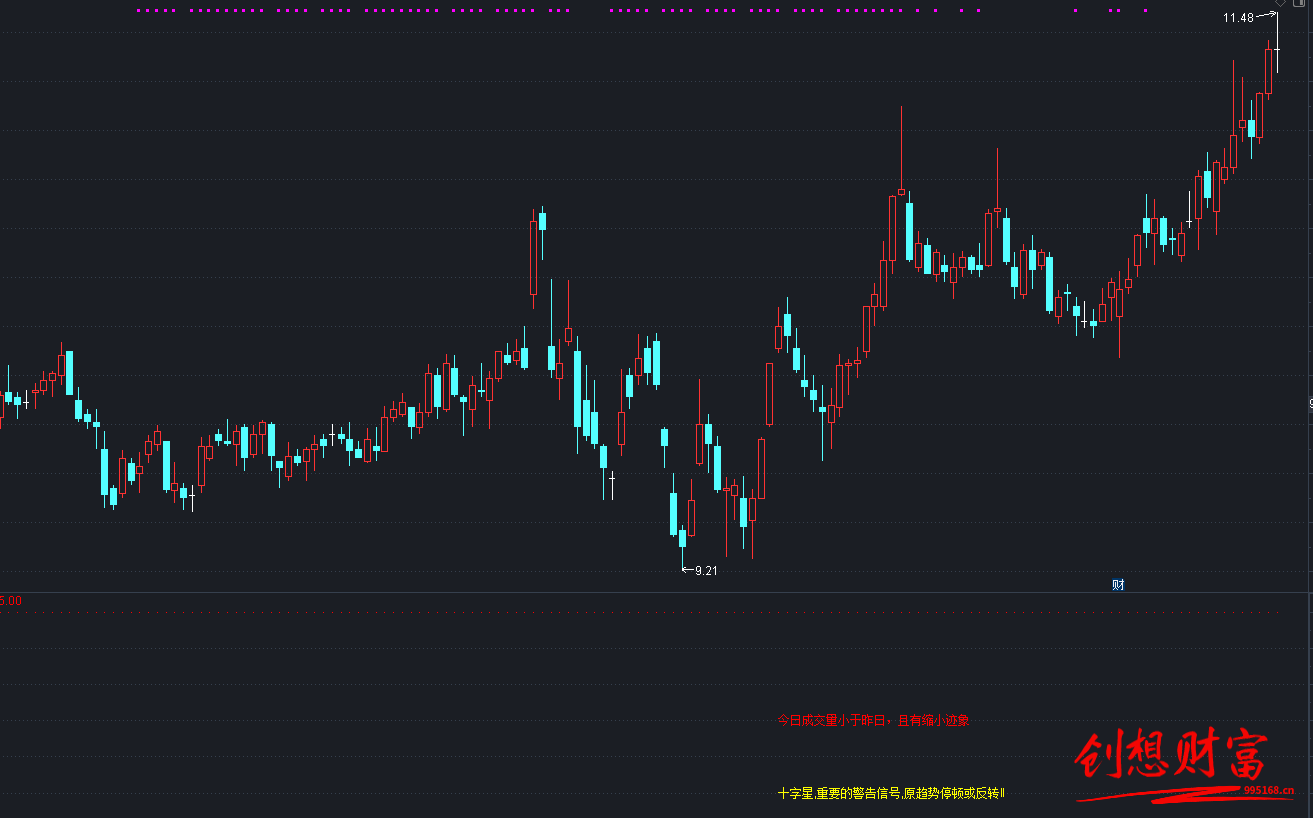Click the 创想财富 red calligraphy logo
The height and width of the screenshot is (818, 1313).
tap(1170, 757)
